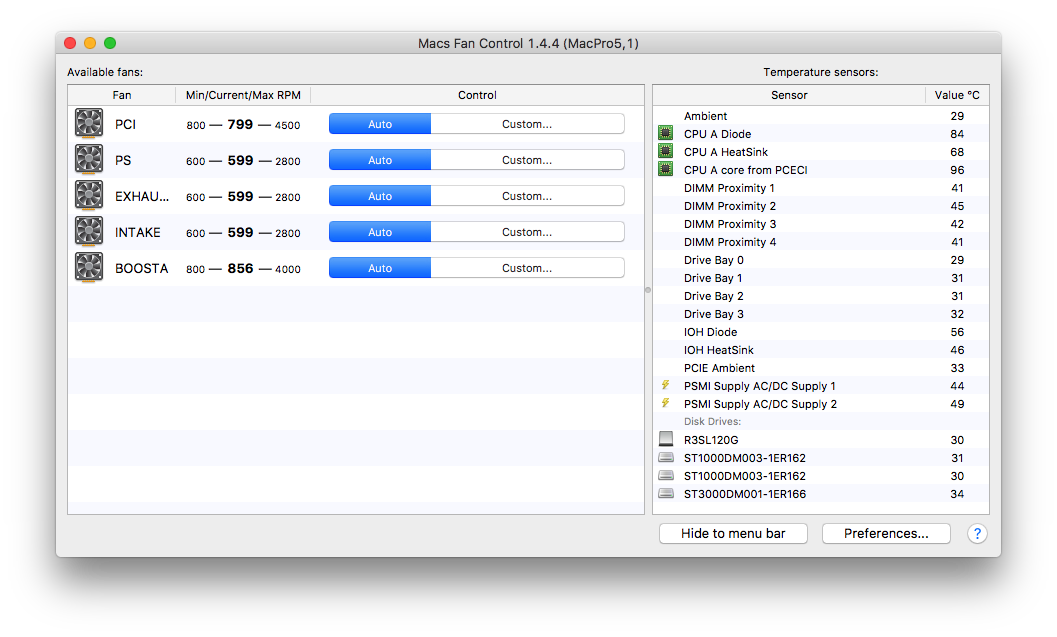Click the divider handle between fan and sensor panels

[x=648, y=290]
